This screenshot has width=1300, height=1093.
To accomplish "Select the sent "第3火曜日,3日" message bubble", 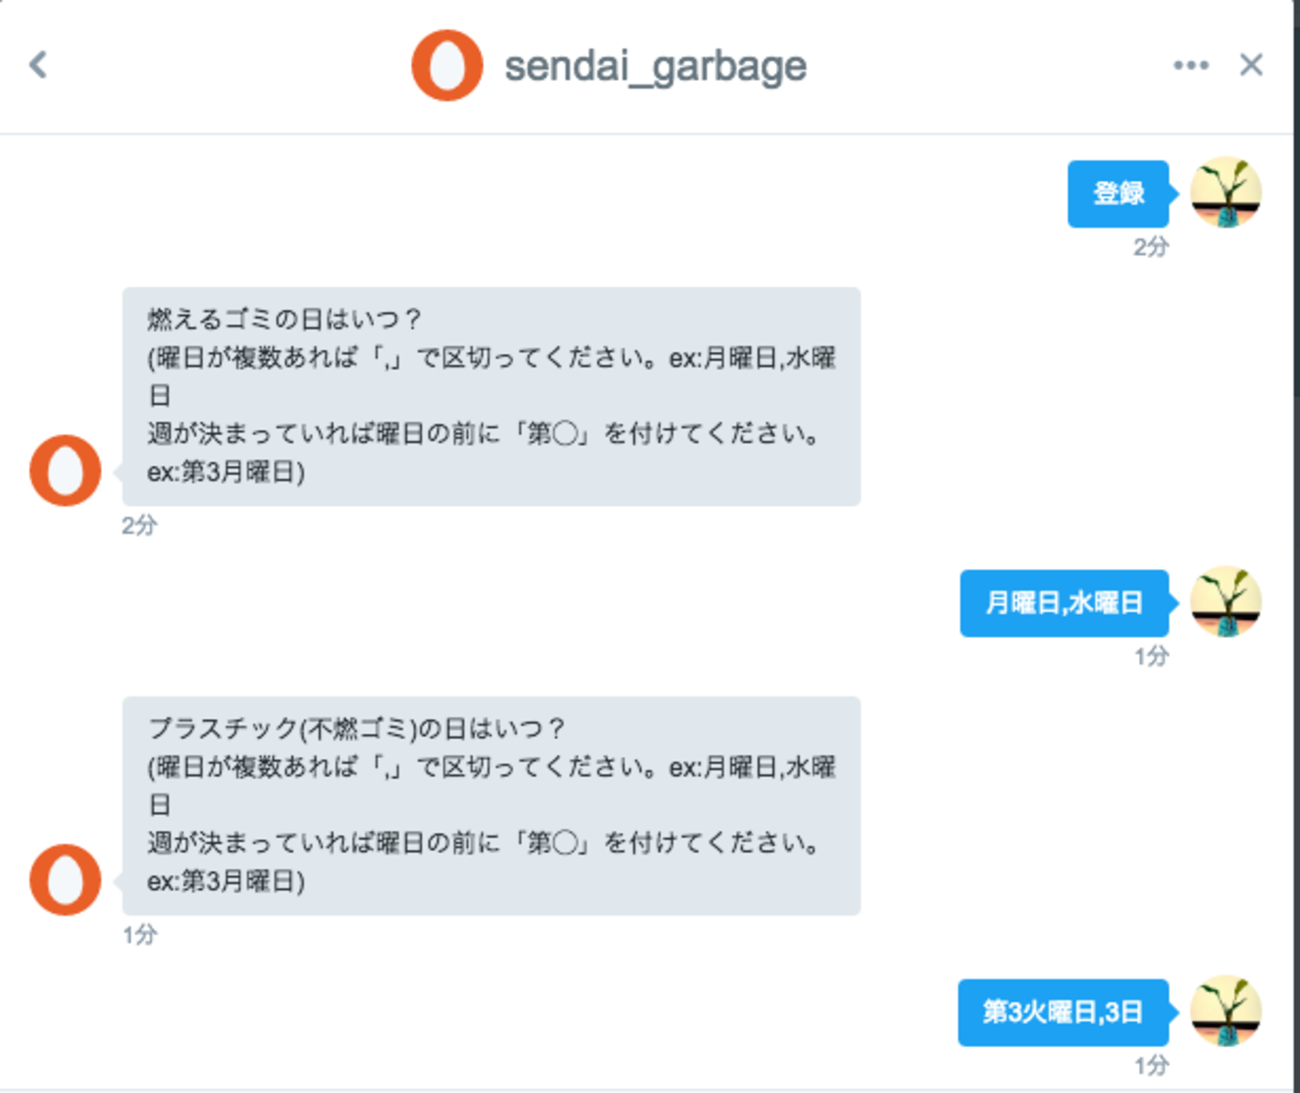I will (1063, 1012).
